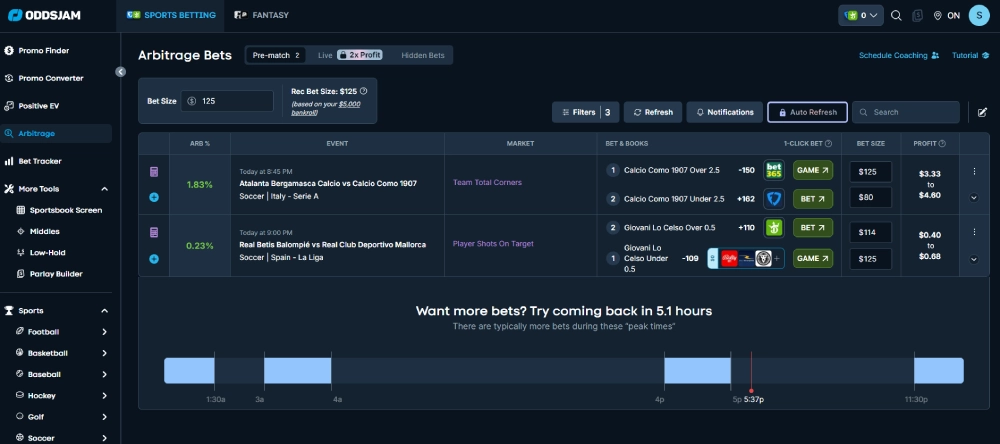
Task: Go to Fantasy in the top navigation
Action: click(x=261, y=15)
